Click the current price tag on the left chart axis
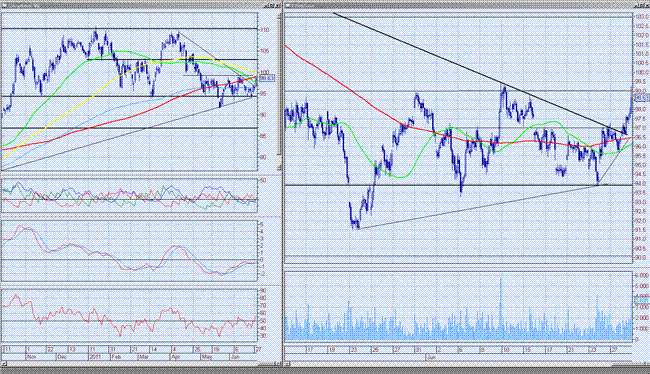Screen dimensions: 650x374 pos(267,78)
